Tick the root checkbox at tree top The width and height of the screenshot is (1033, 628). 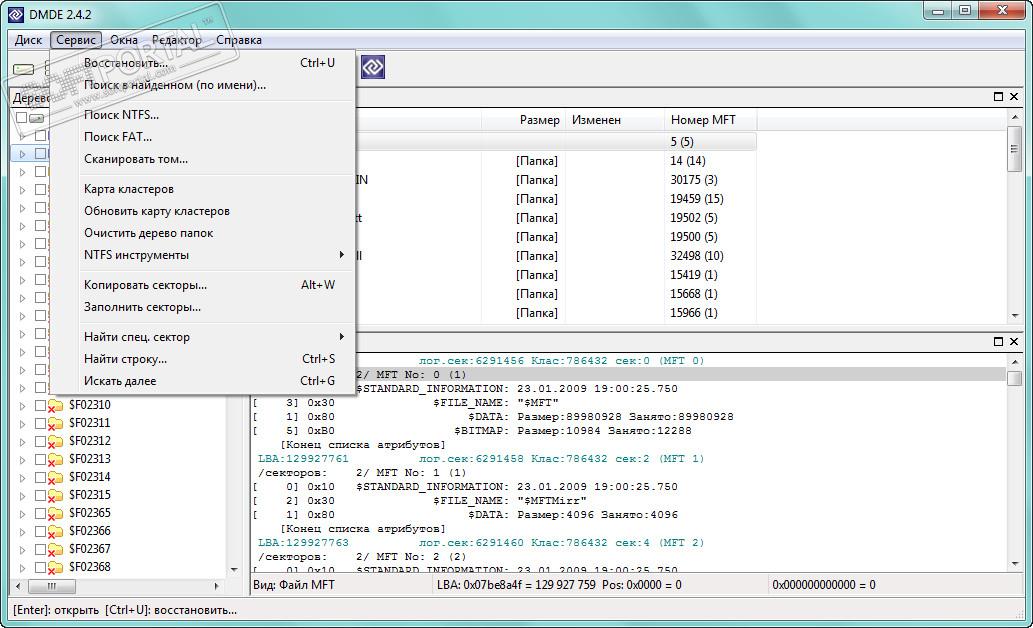click(x=22, y=117)
